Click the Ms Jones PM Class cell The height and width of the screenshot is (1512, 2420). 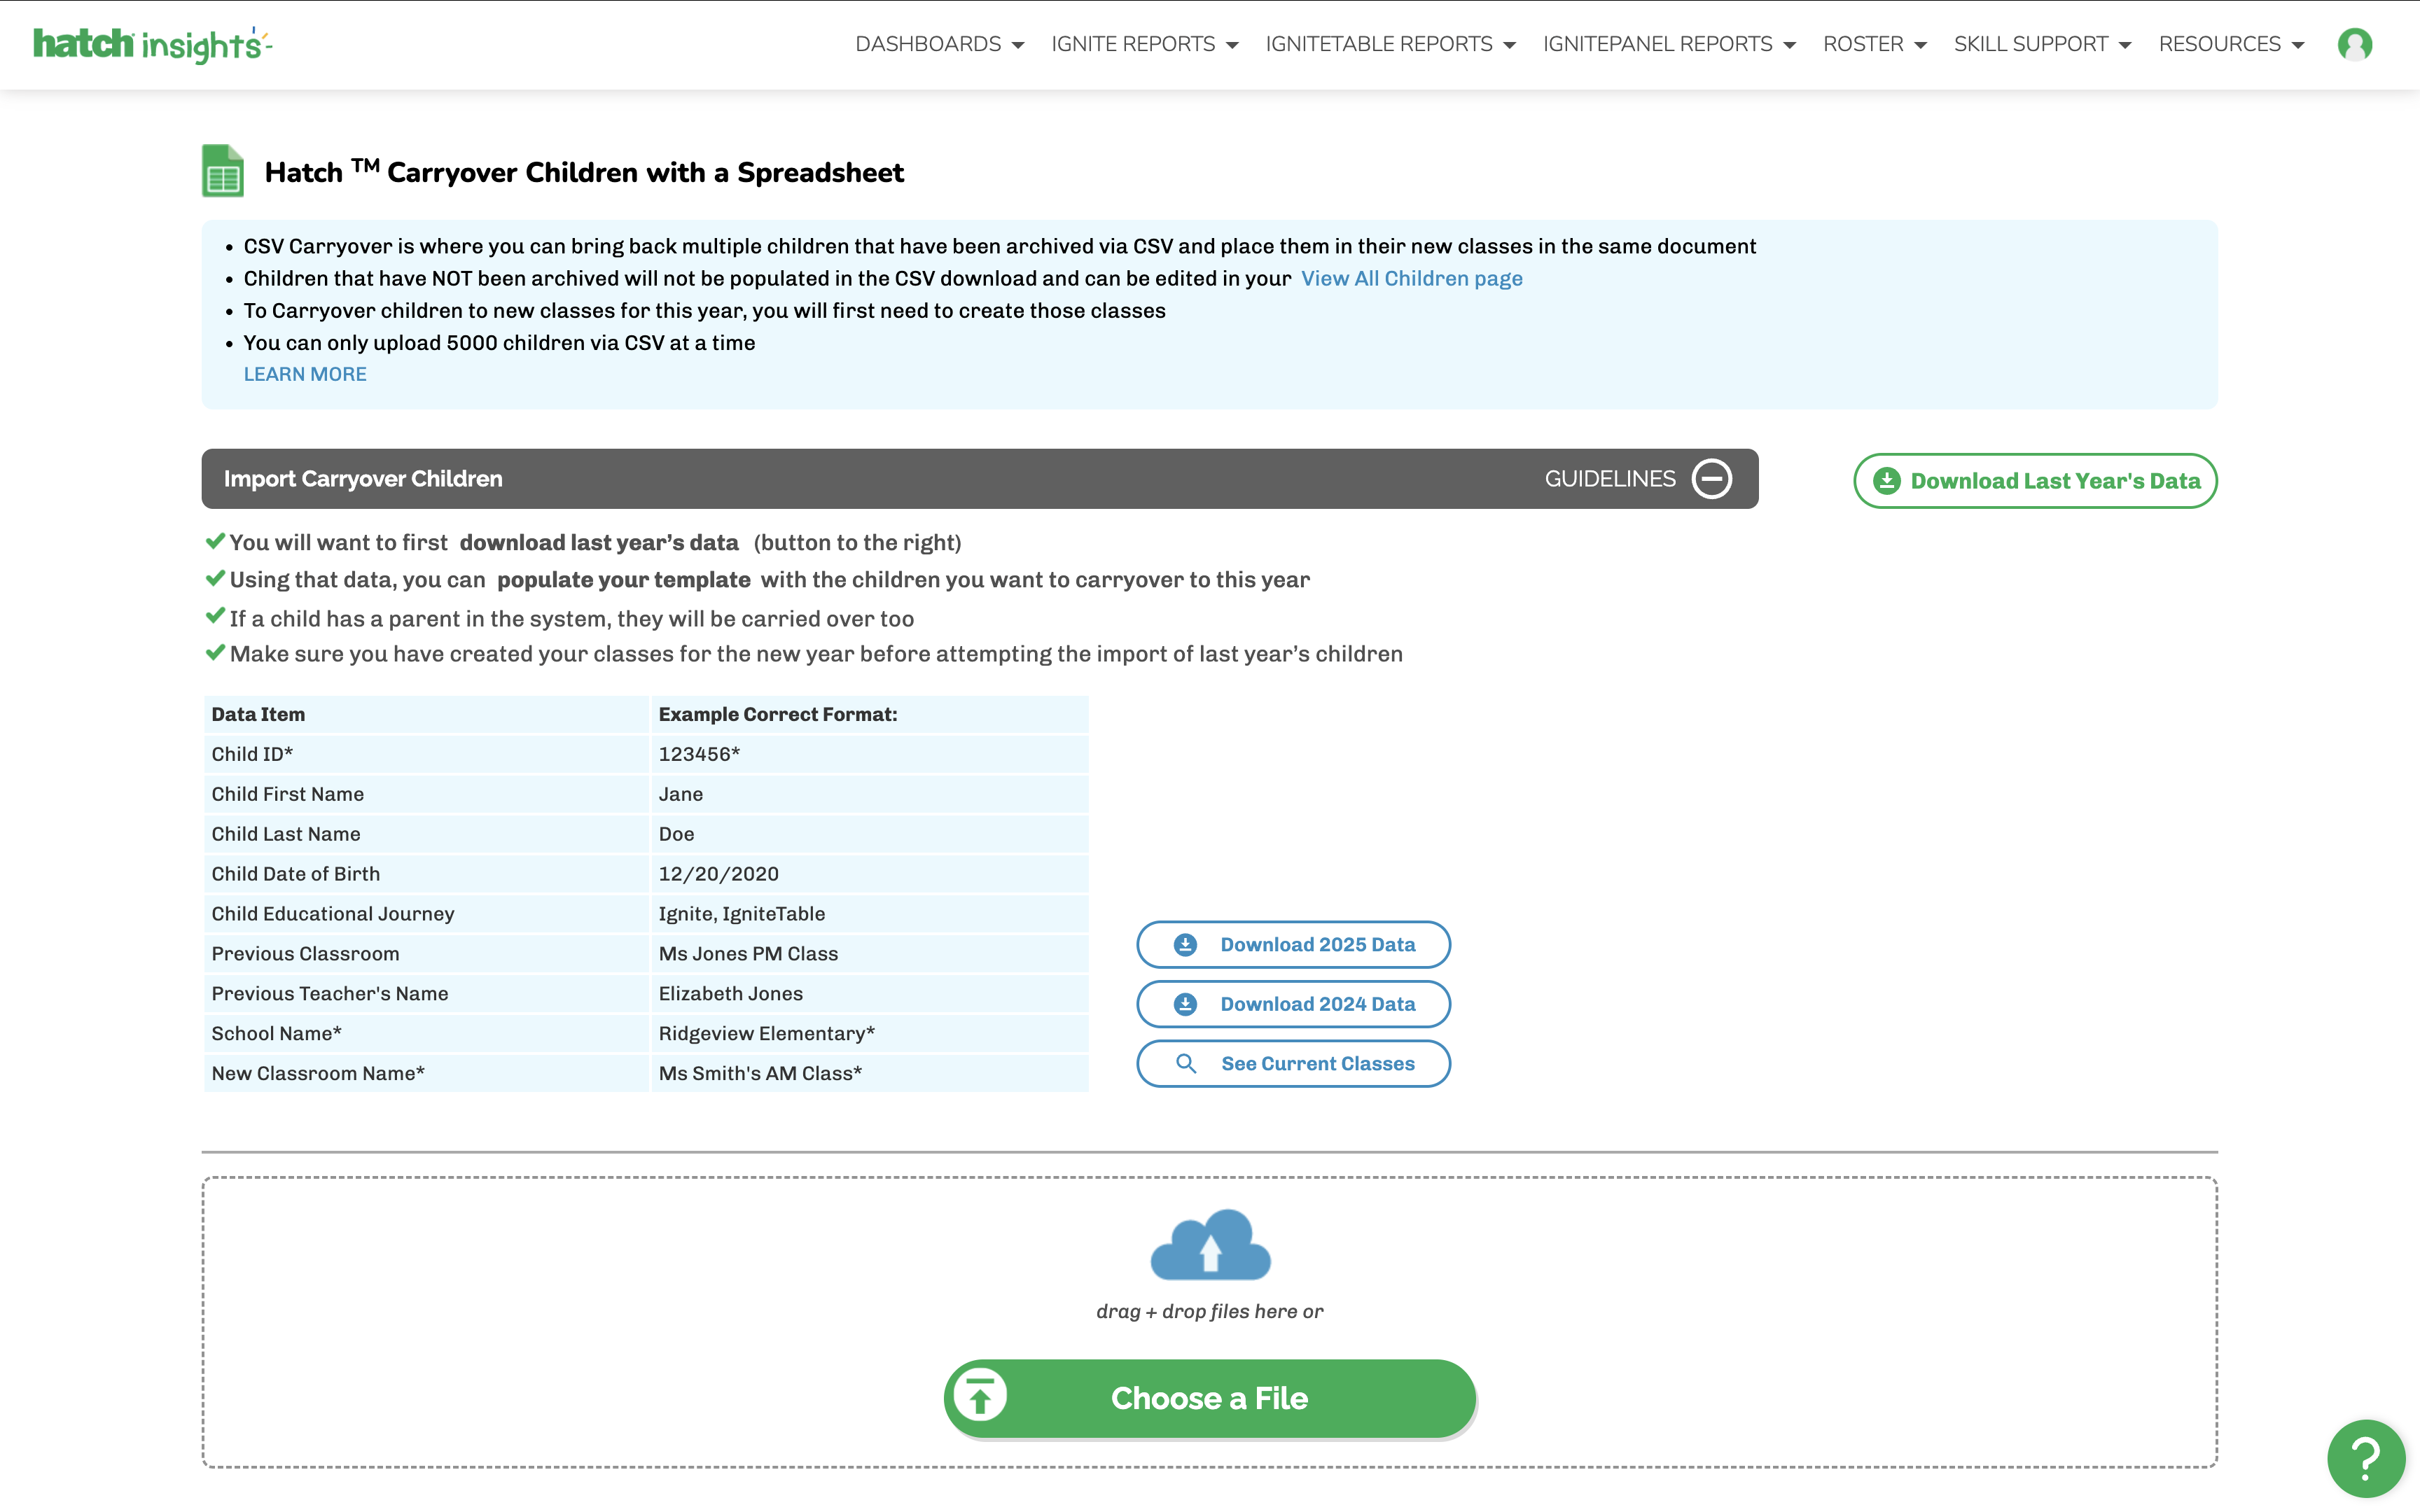pyautogui.click(x=869, y=954)
